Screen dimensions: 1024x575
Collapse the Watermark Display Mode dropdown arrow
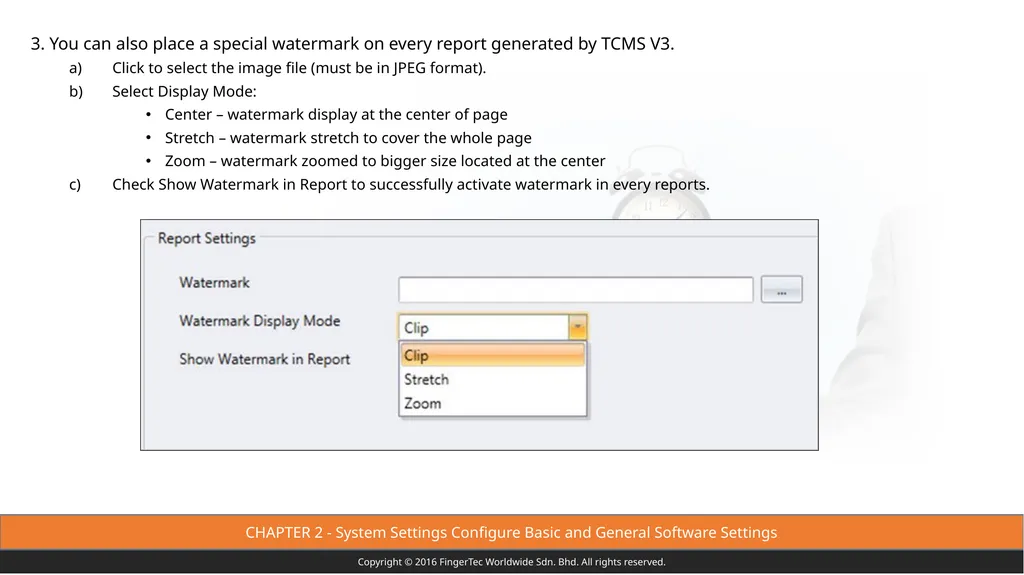pyautogui.click(x=577, y=327)
